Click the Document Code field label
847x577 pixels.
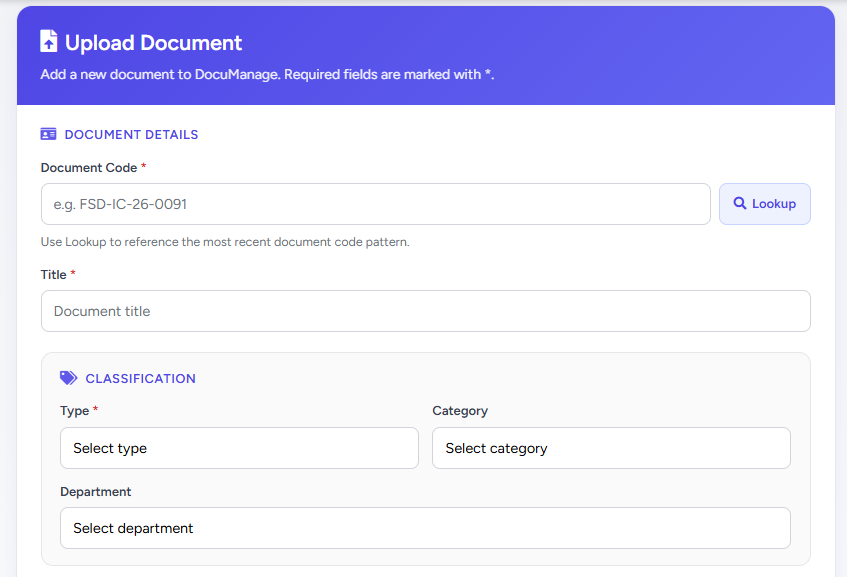pyautogui.click(x=89, y=167)
